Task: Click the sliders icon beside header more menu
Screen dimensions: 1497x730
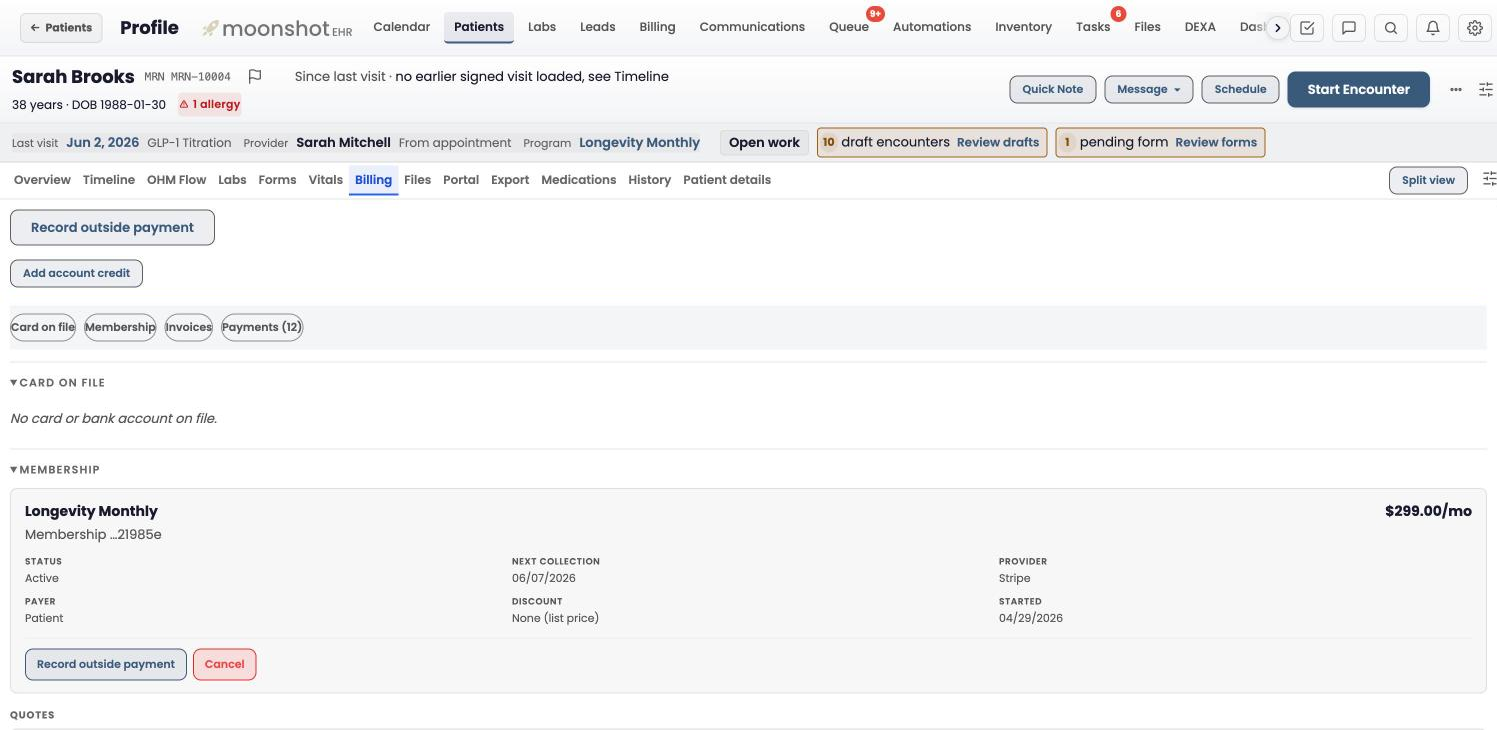Action: pos(1486,89)
